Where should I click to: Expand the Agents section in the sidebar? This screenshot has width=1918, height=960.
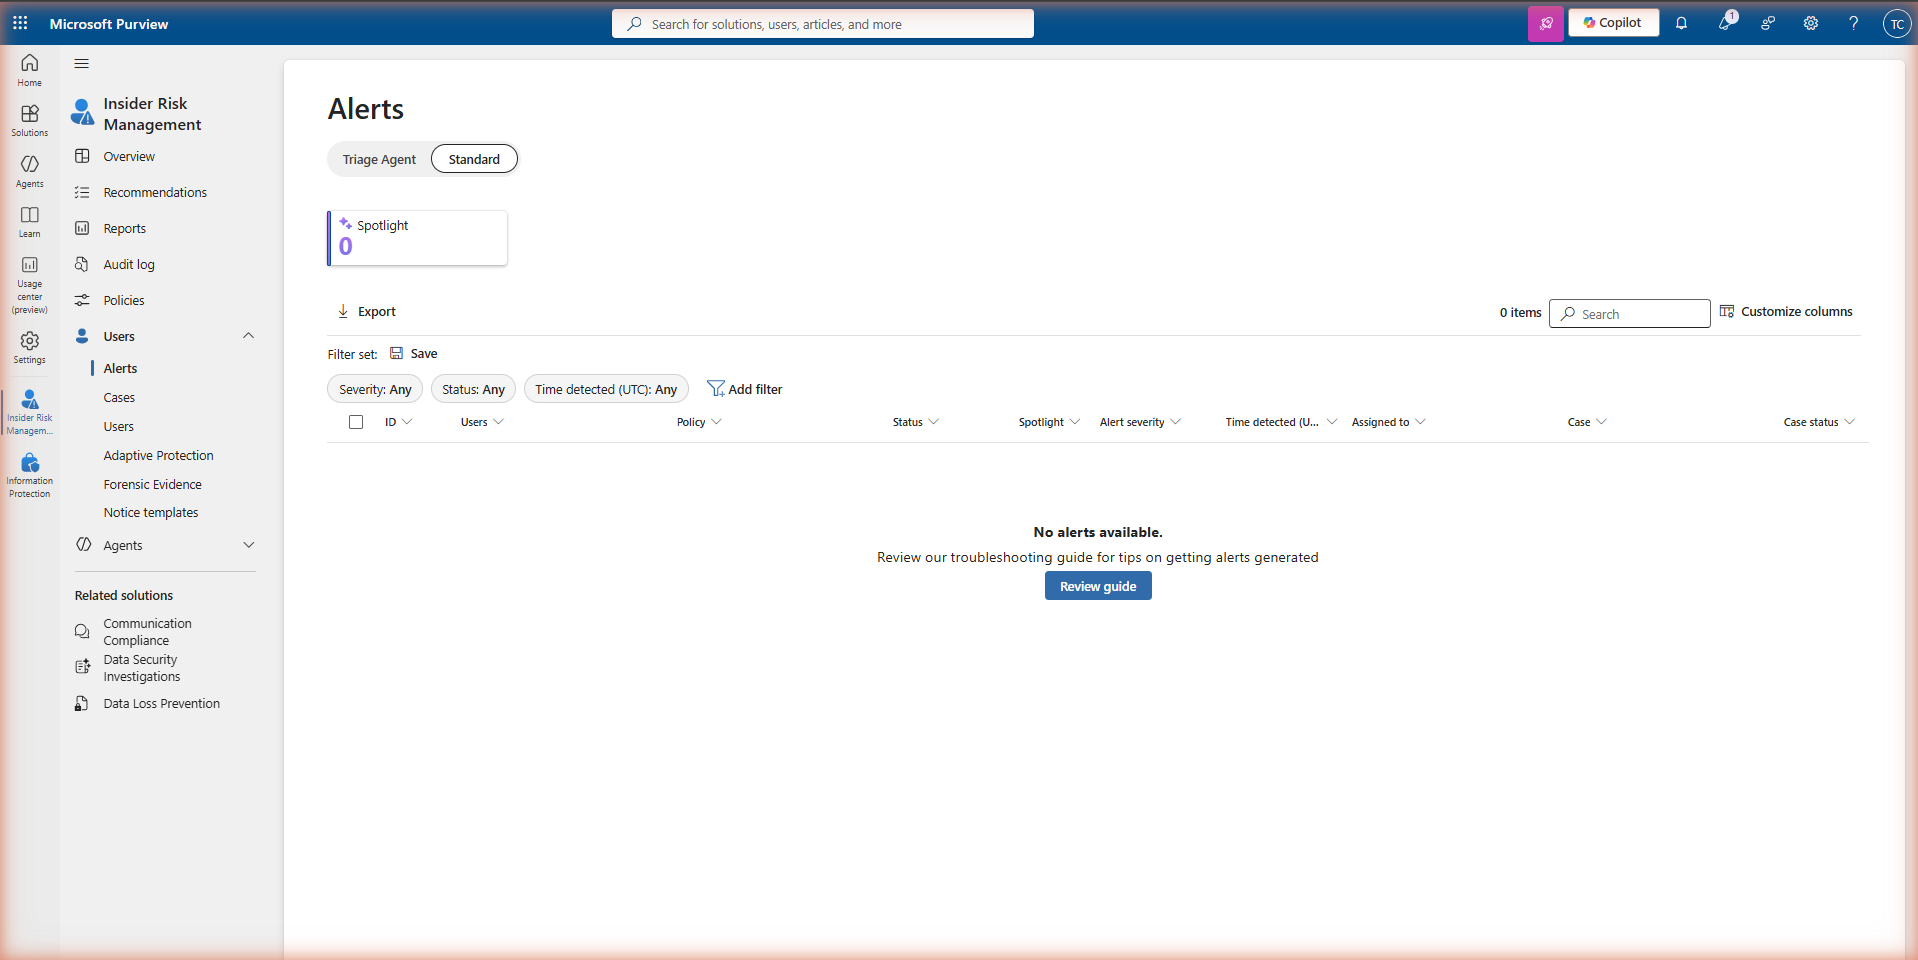pos(248,545)
